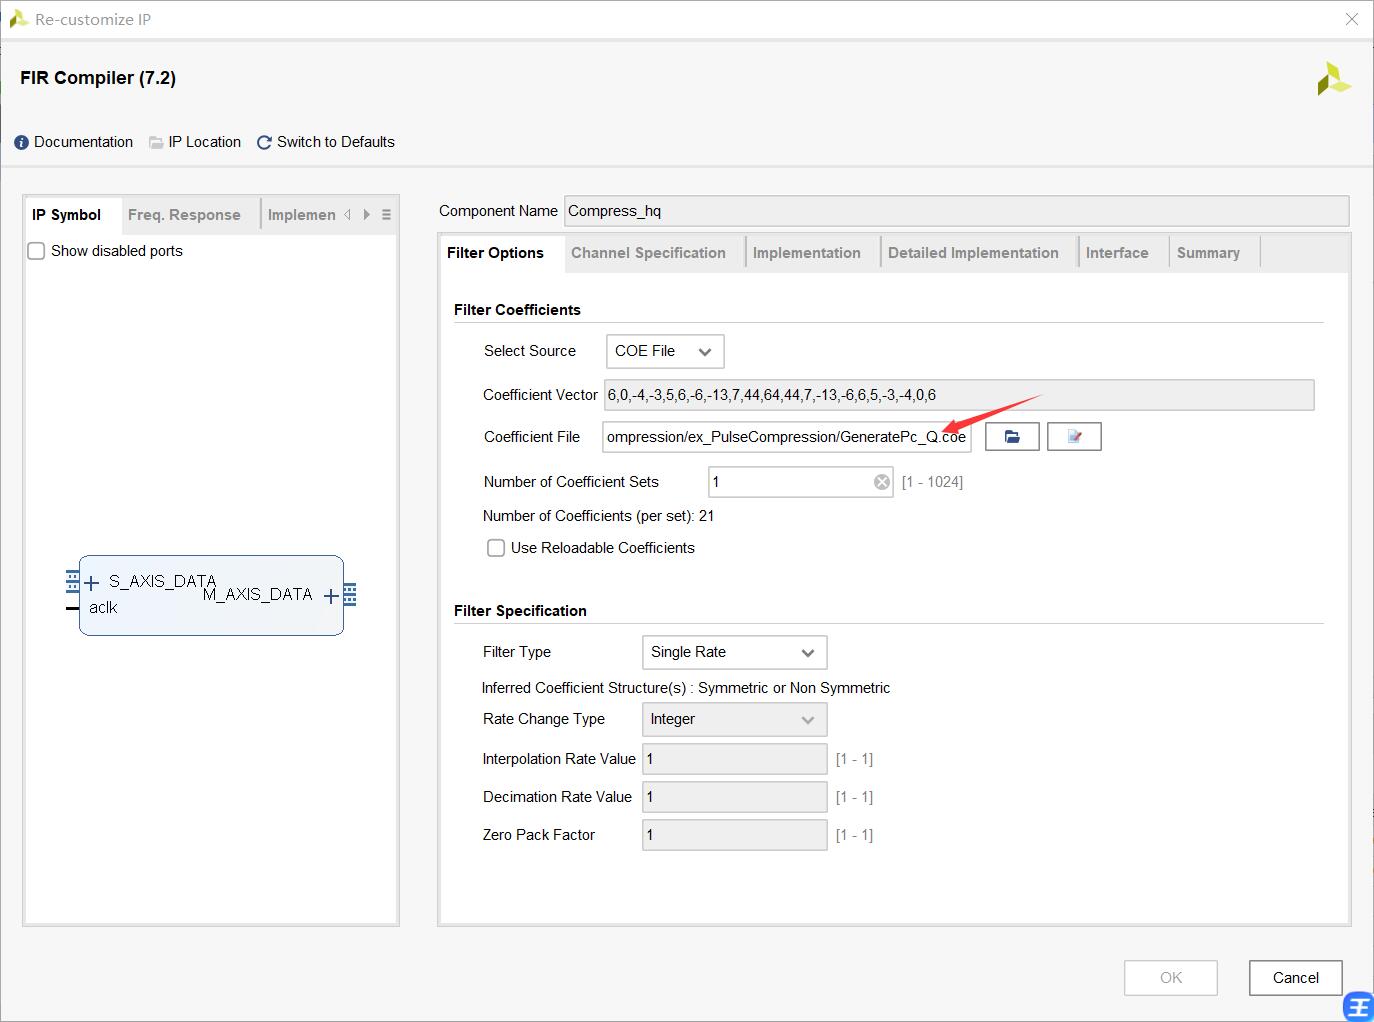Clear the Number of Coefficient Sets field

(x=882, y=482)
